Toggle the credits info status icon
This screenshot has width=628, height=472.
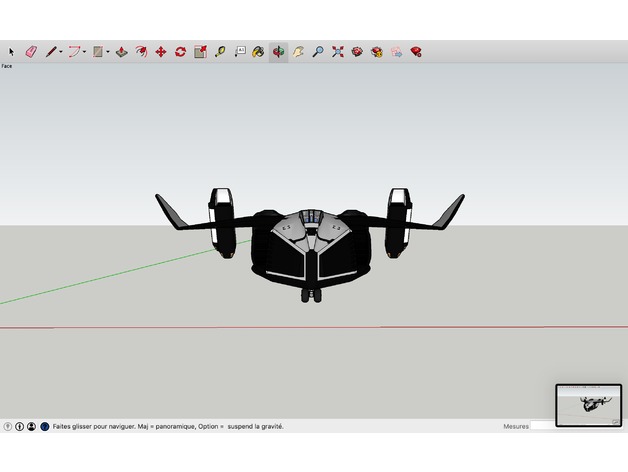[x=19, y=427]
